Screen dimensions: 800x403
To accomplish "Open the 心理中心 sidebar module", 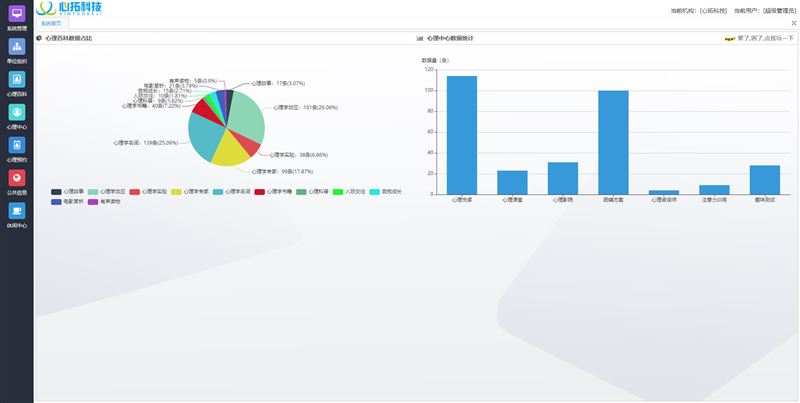I will pyautogui.click(x=16, y=114).
